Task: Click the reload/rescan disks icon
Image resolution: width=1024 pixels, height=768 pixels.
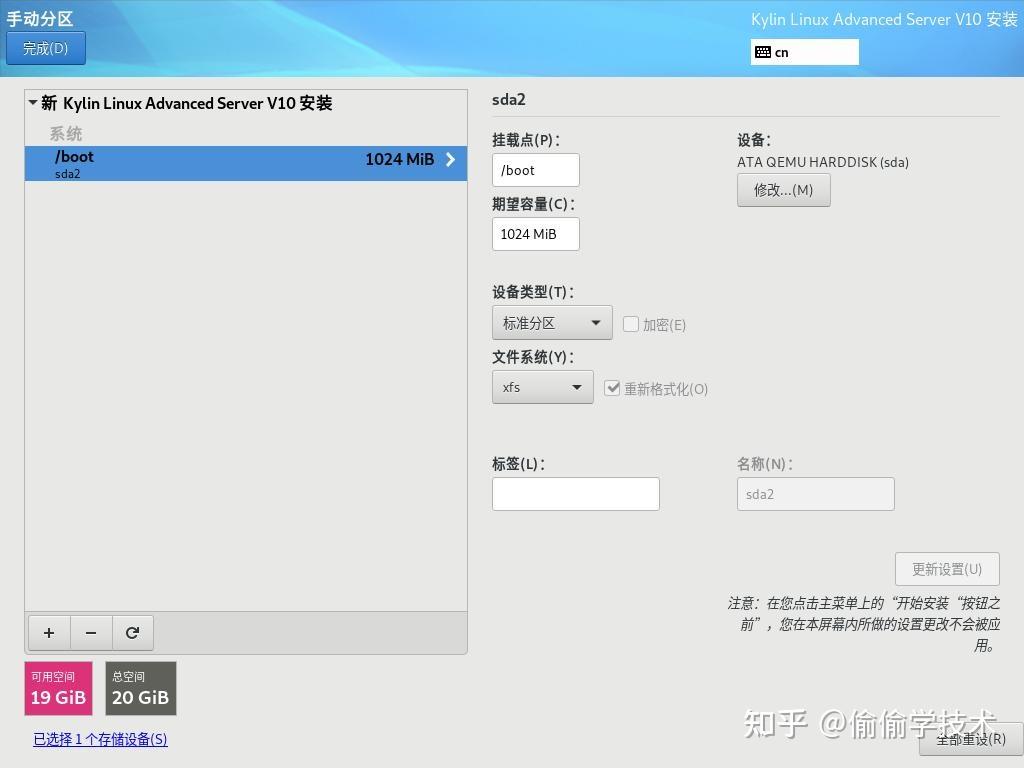Action: click(x=133, y=632)
